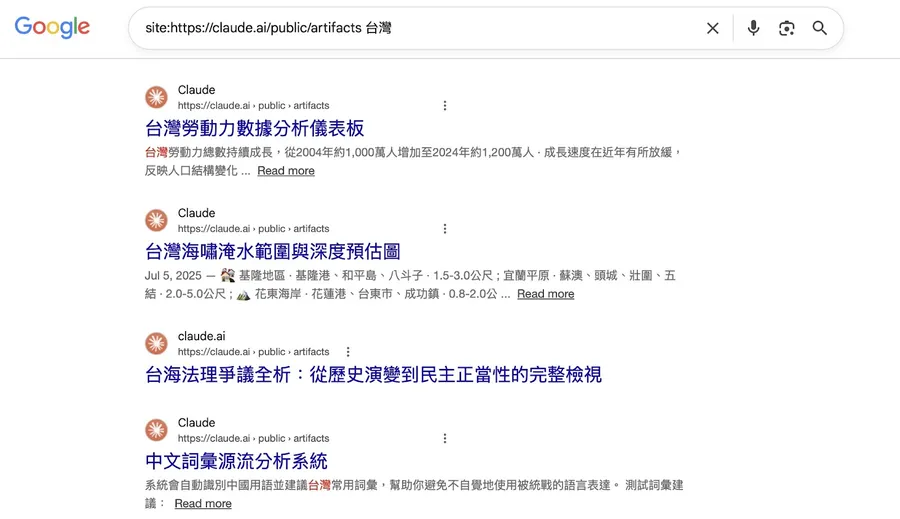The image size is (900, 519).
Task: Open options menu for 台灣海嘯淹水範圍 result
Action: click(x=445, y=228)
